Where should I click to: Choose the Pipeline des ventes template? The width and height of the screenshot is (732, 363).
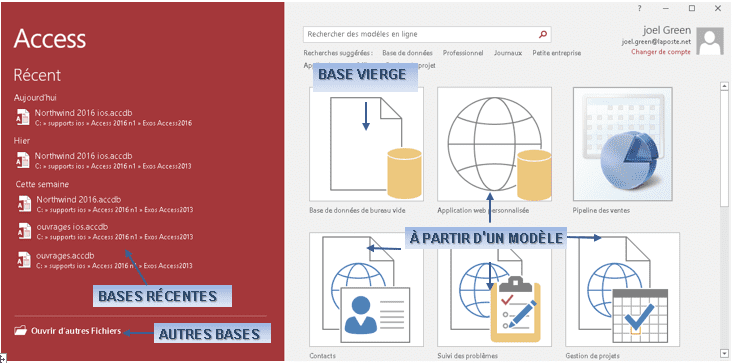tap(623, 144)
